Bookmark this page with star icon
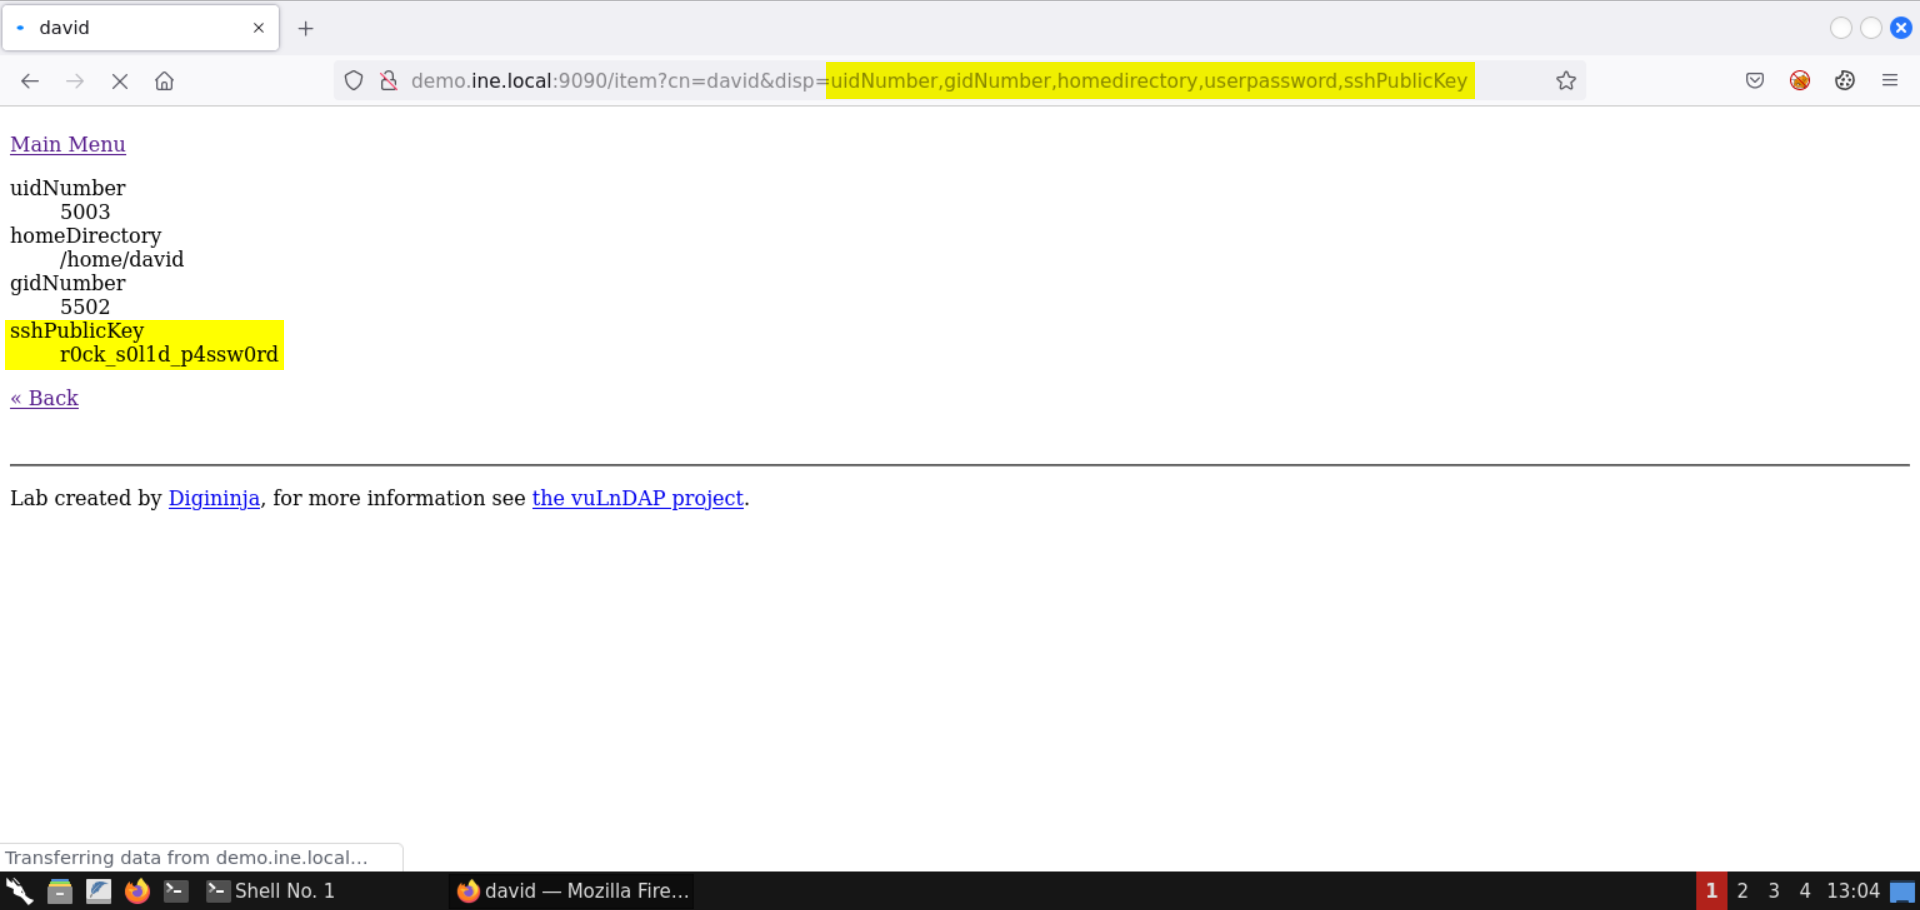This screenshot has height=910, width=1920. tap(1565, 81)
